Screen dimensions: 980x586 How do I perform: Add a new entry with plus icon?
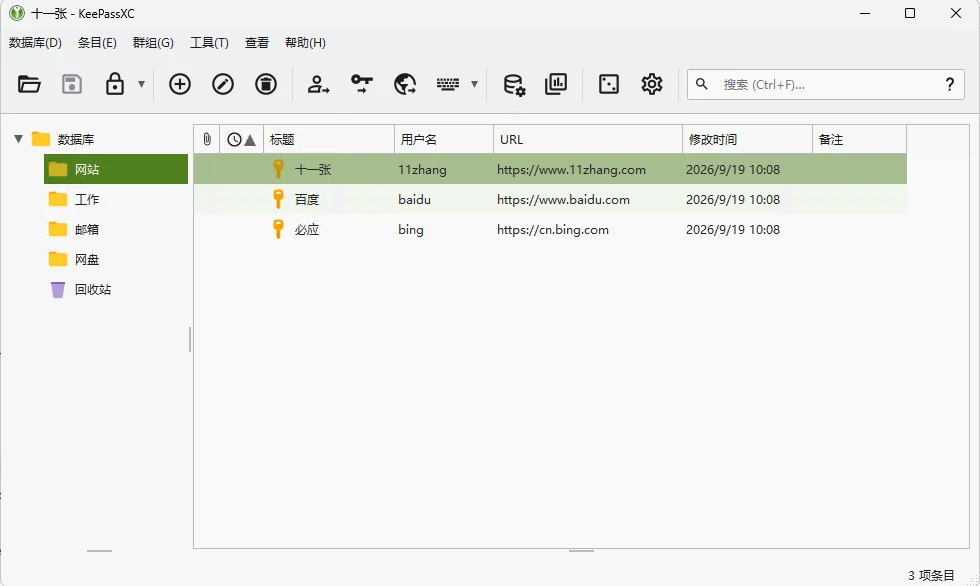(x=180, y=84)
